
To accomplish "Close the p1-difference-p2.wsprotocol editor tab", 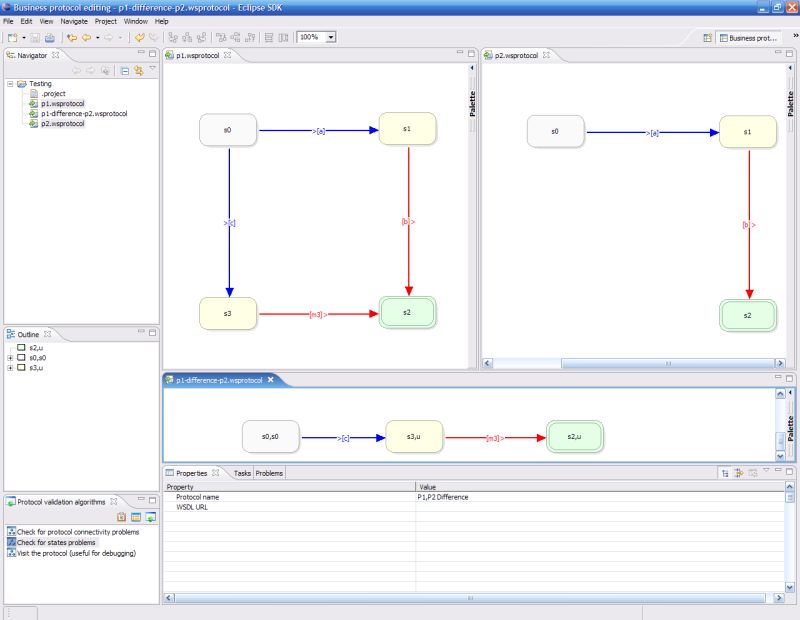I will point(270,380).
